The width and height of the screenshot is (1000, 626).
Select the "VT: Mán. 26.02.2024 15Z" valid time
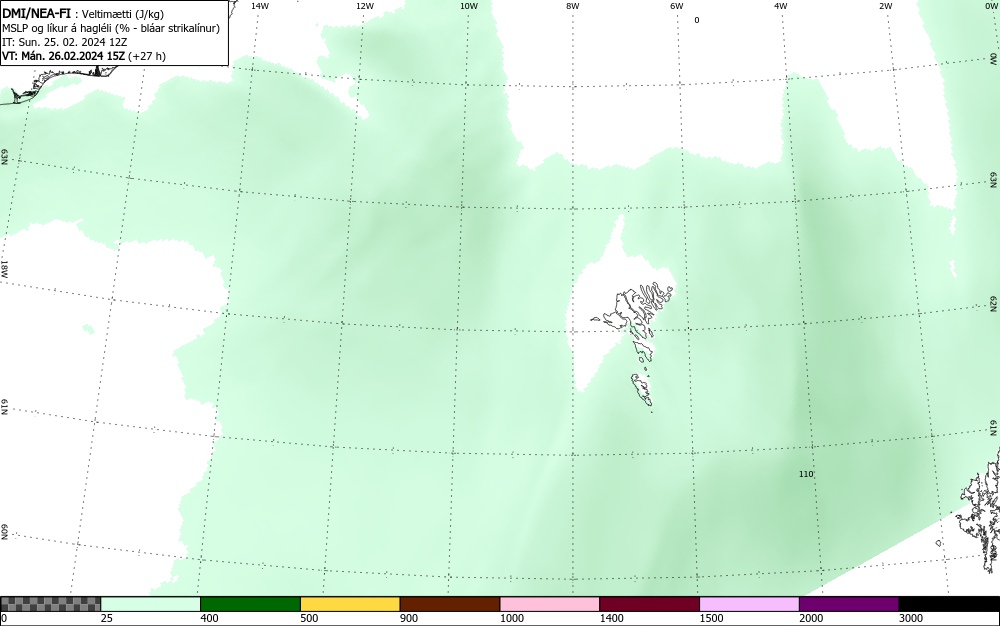point(64,56)
